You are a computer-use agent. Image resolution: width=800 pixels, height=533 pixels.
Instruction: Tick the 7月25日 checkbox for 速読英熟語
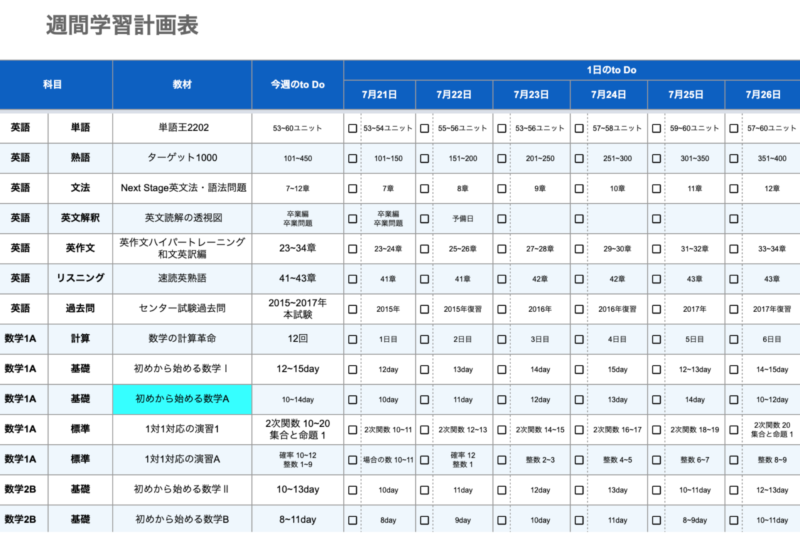pos(657,279)
